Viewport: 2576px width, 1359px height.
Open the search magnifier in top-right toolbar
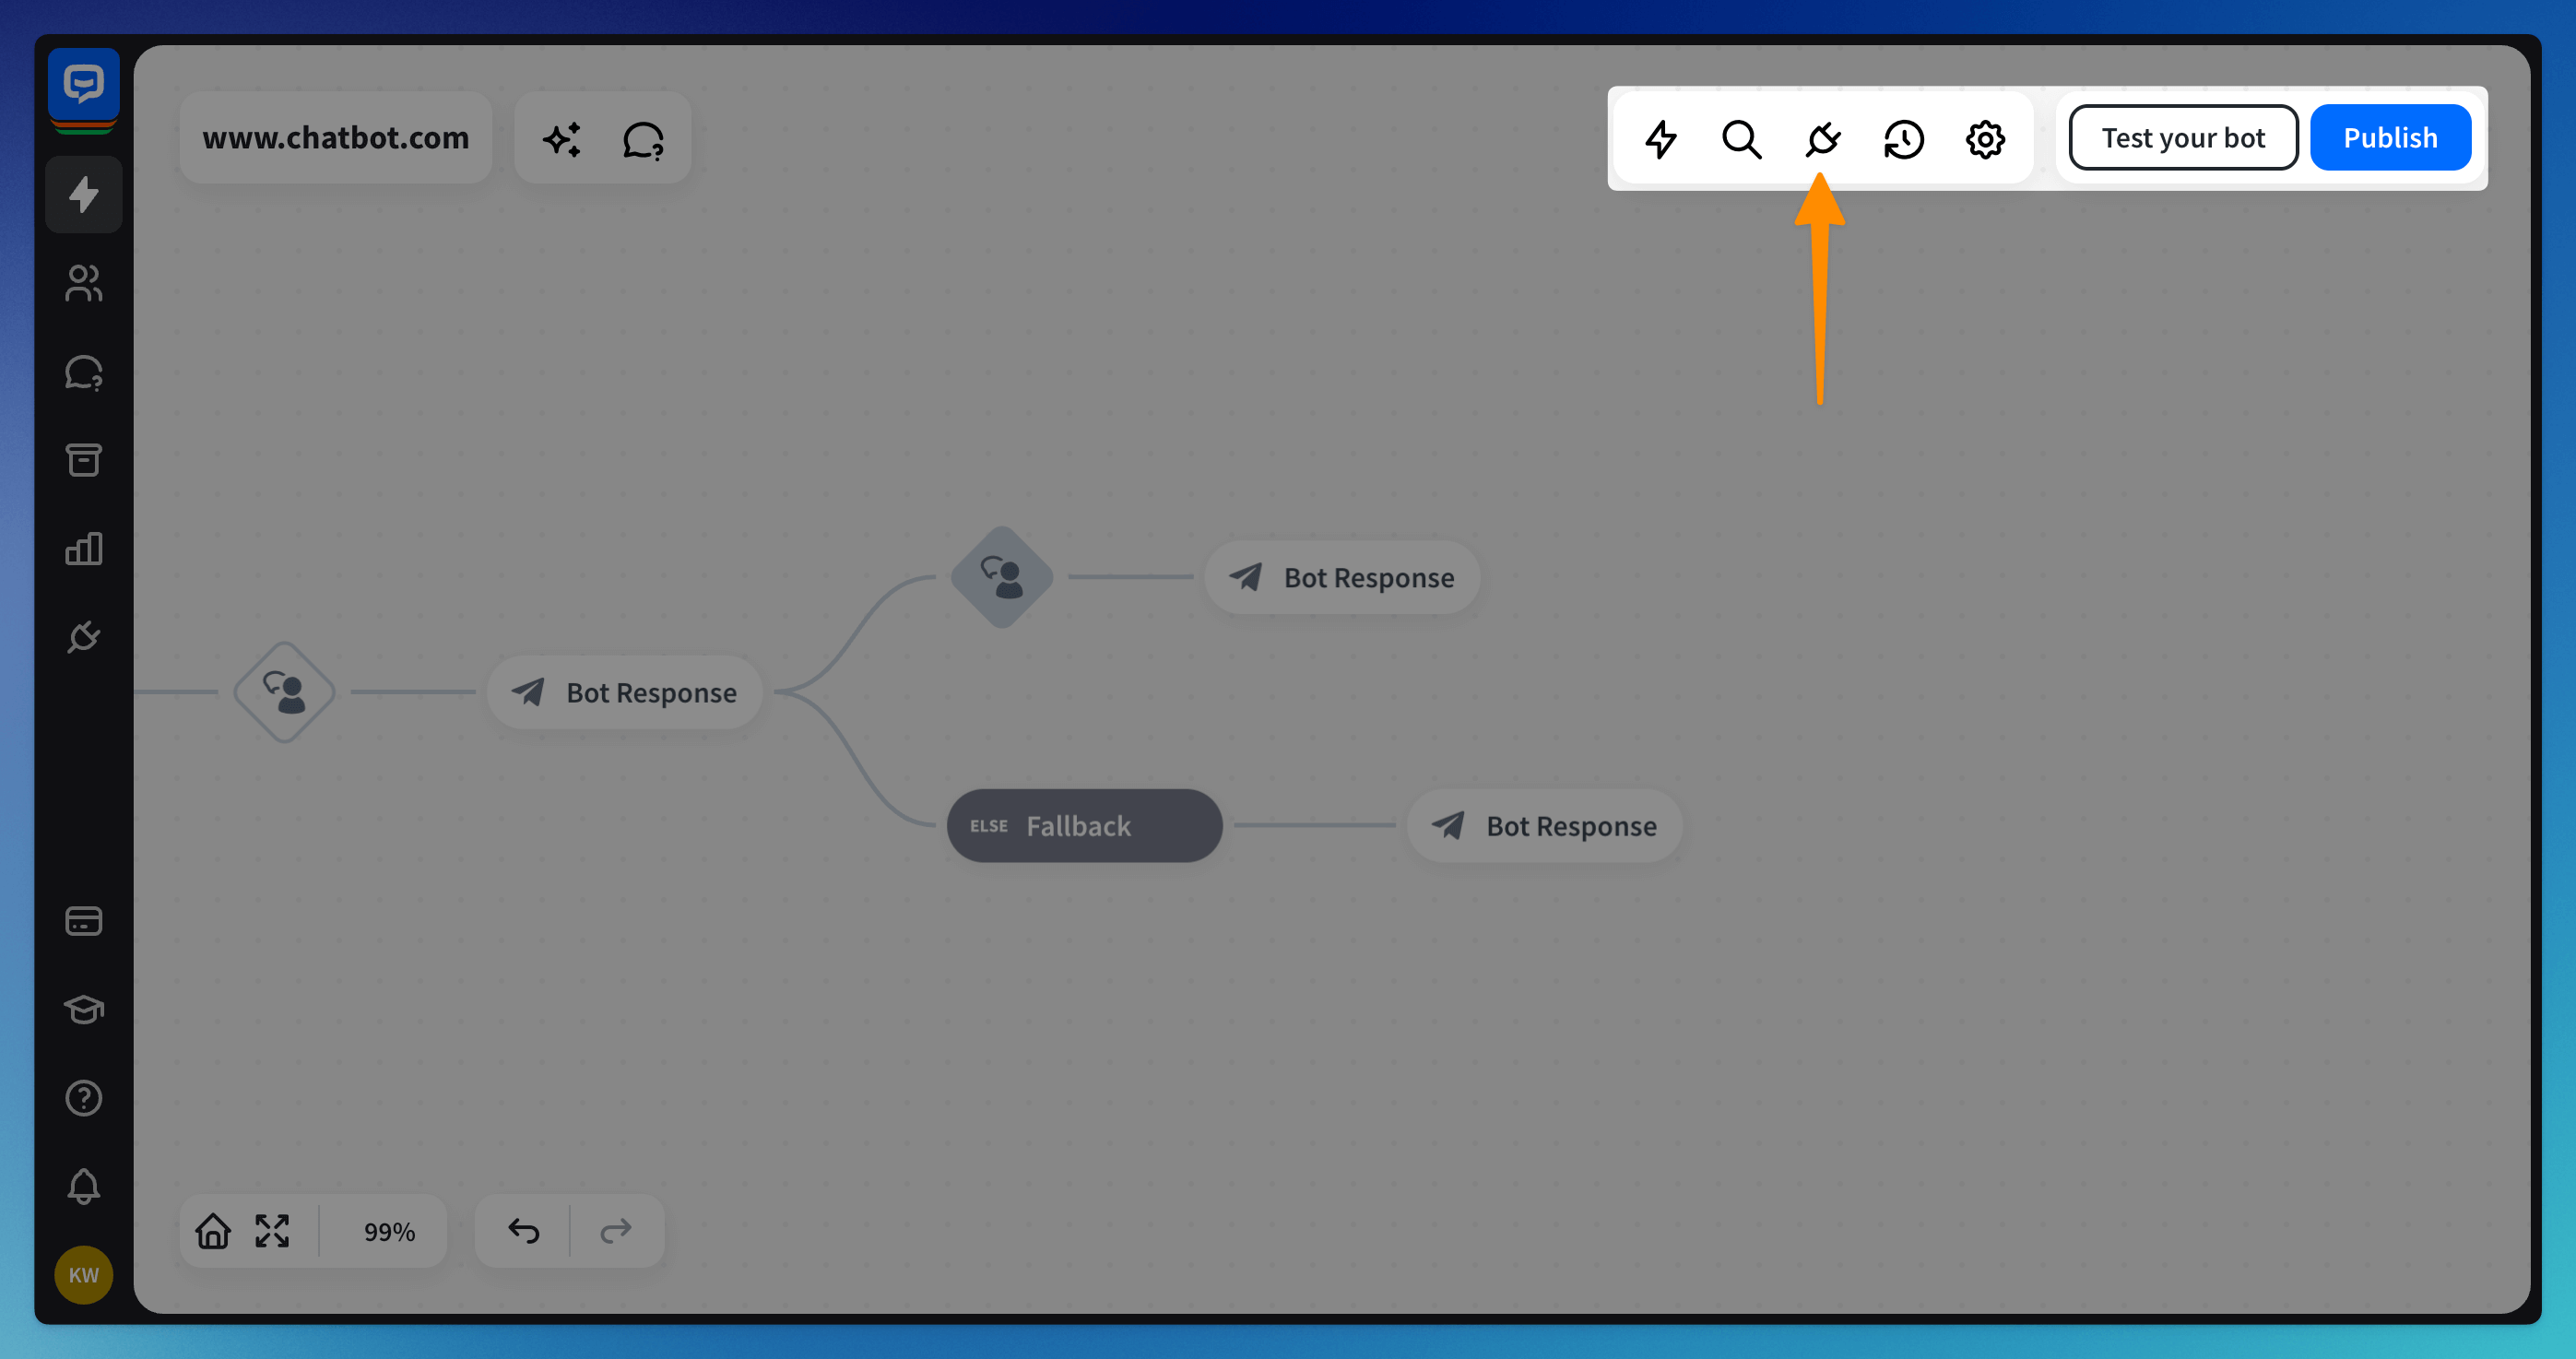click(1742, 139)
